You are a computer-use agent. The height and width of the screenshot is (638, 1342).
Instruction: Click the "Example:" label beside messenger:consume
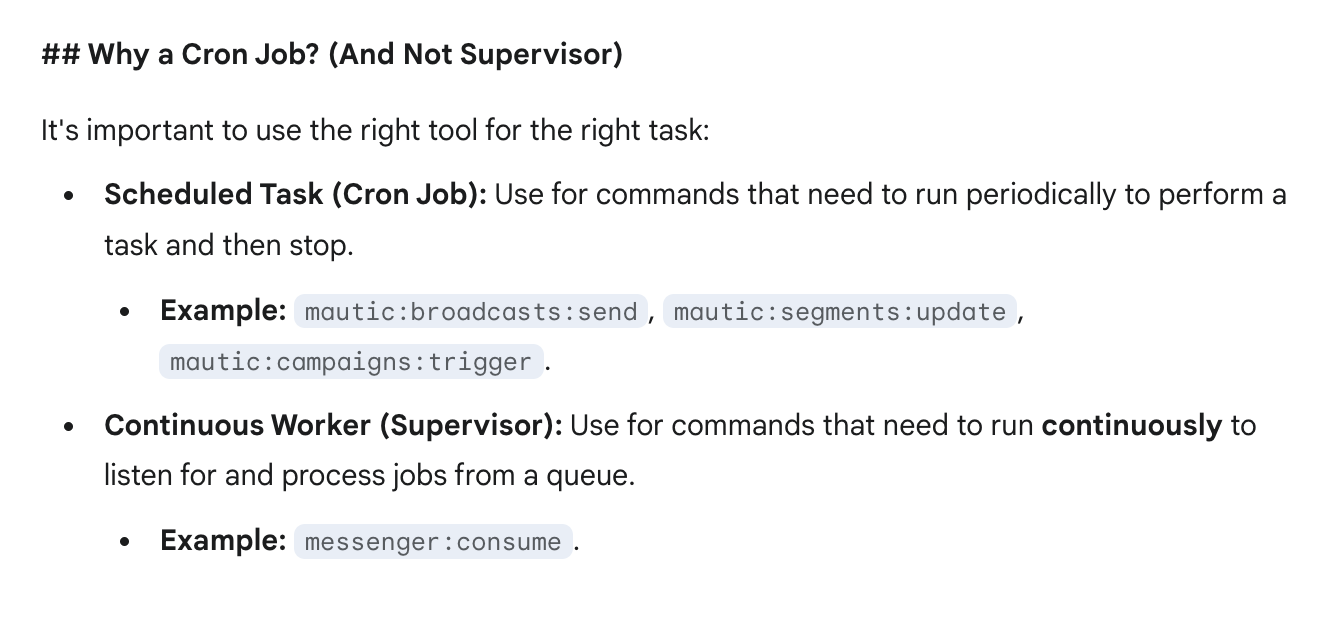tap(223, 541)
